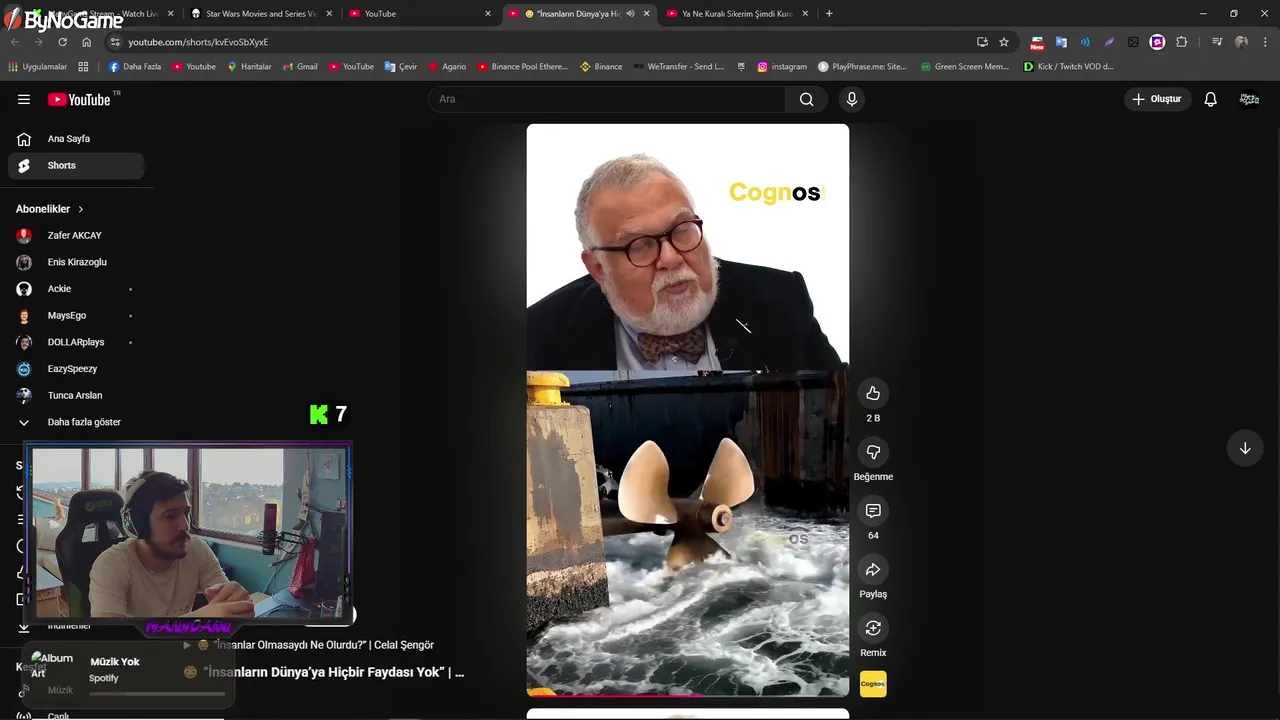Open Uygulamalar apps shortcut
This screenshot has height=720, width=1280.
(x=38, y=67)
